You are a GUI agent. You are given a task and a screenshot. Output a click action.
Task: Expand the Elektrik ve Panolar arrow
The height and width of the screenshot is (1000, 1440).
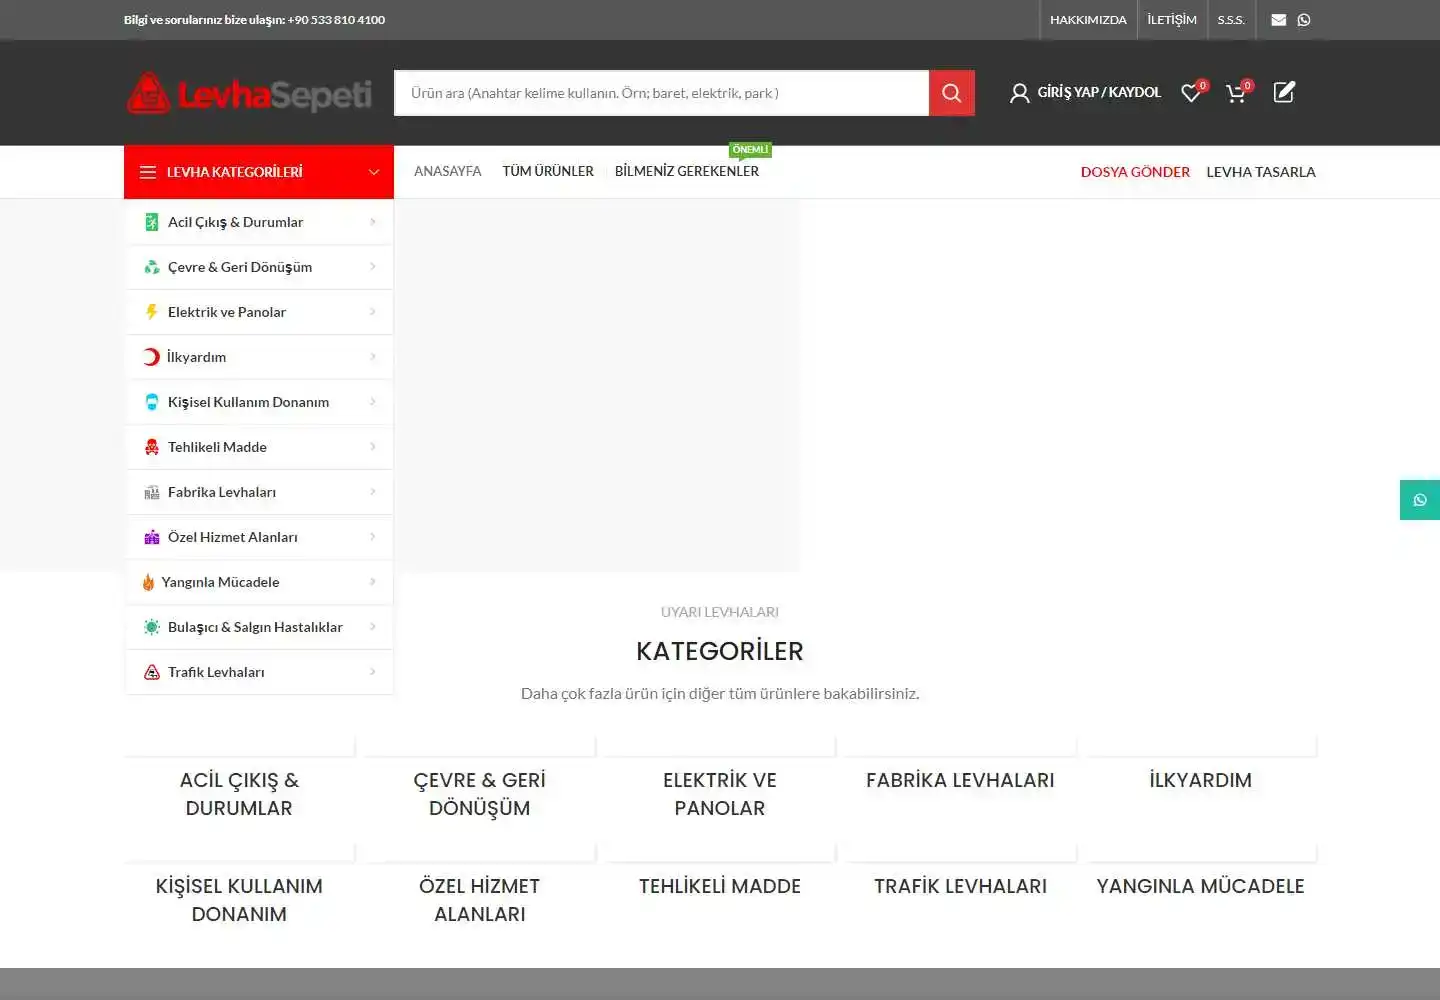[373, 312]
